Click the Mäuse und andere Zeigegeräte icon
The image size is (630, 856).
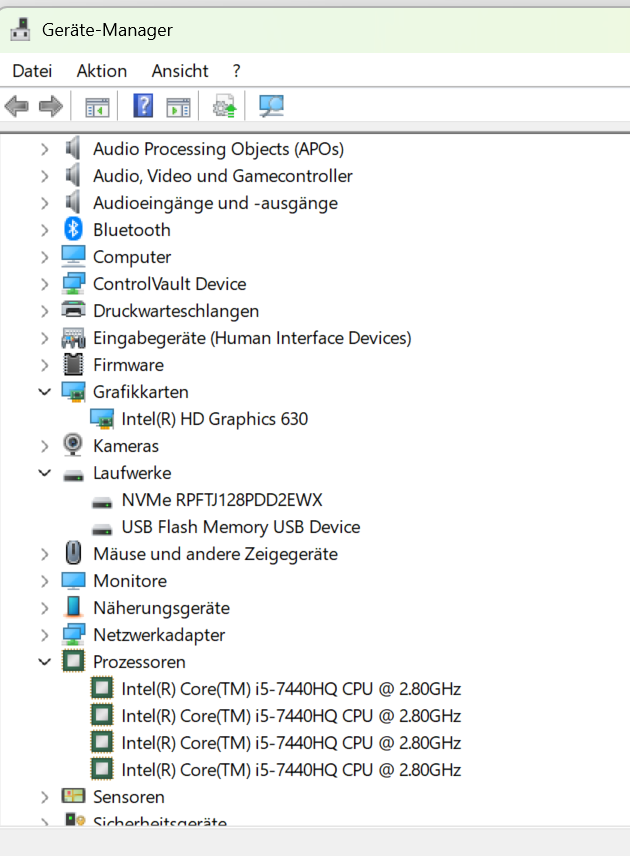coord(73,552)
